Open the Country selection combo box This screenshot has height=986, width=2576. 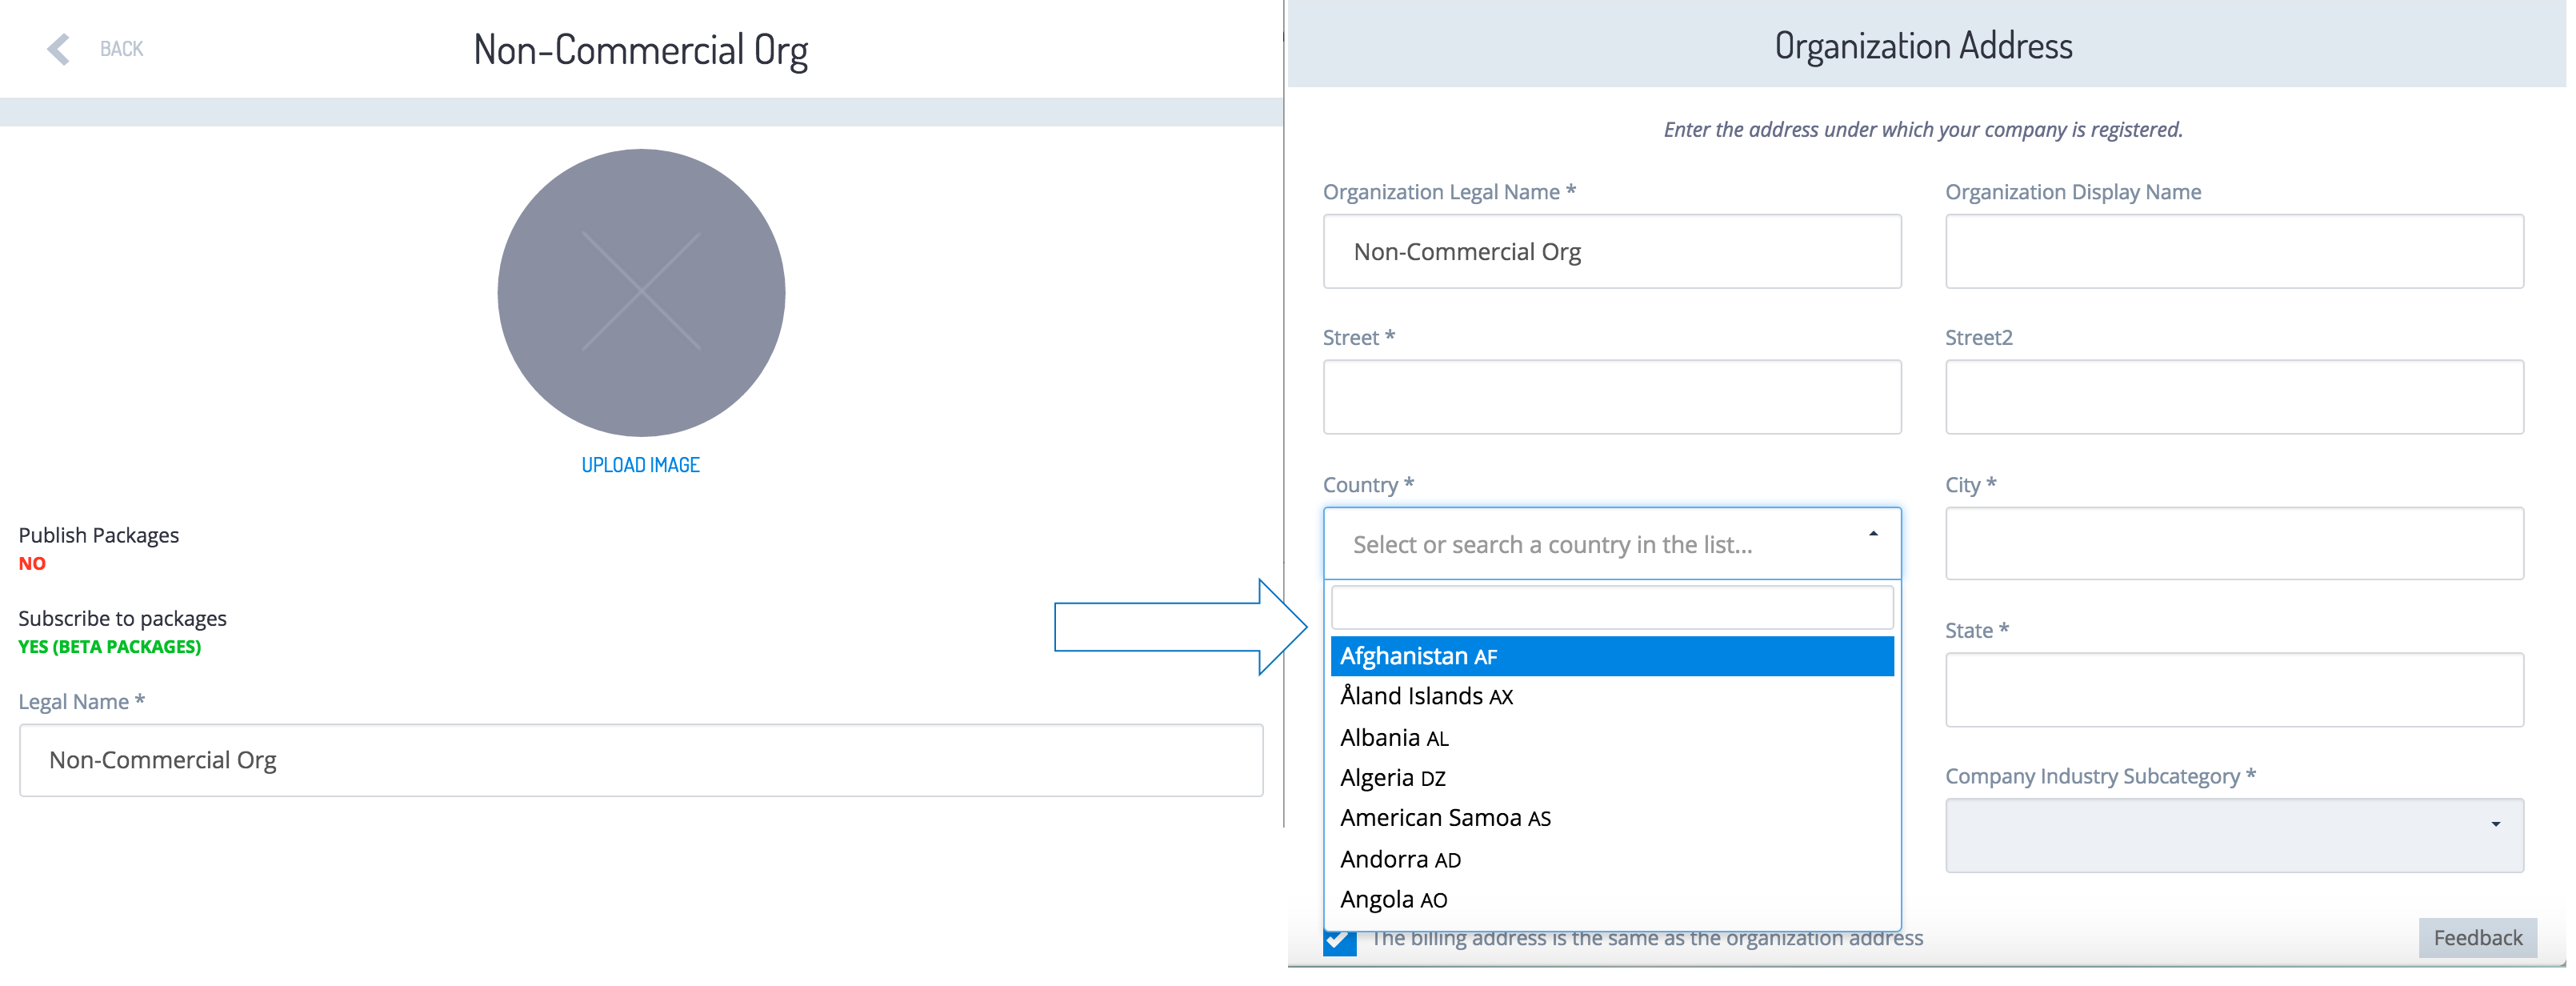1612,544
